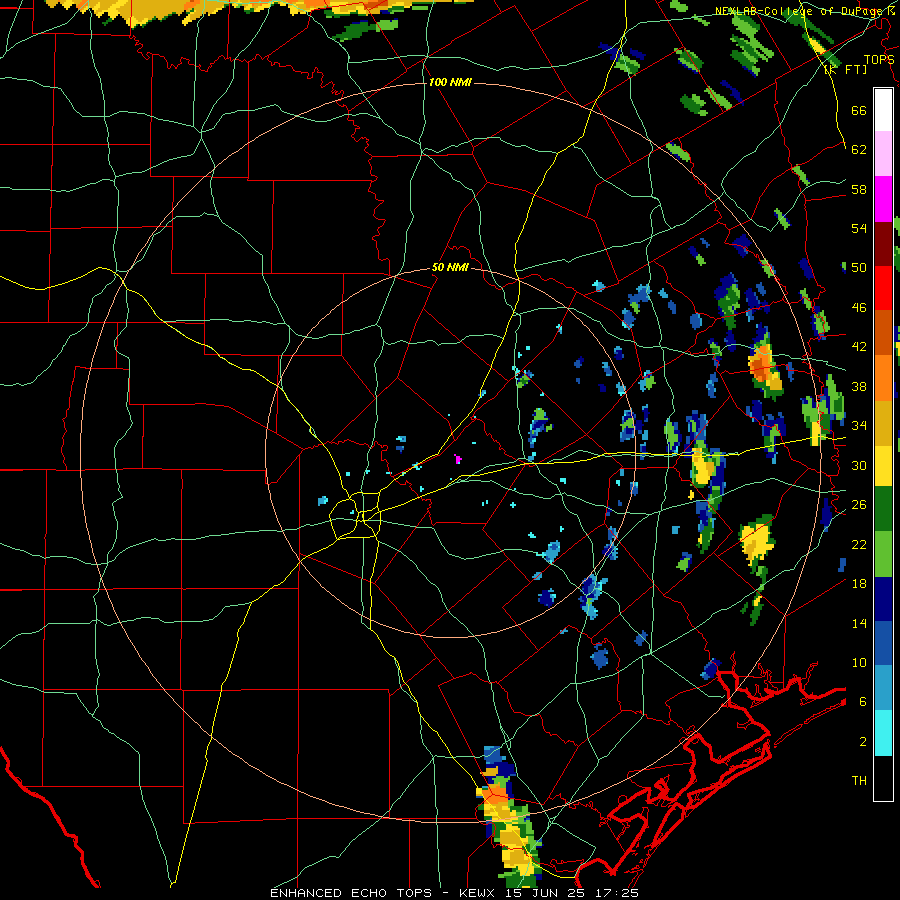Click the legend value "46"

(x=859, y=308)
